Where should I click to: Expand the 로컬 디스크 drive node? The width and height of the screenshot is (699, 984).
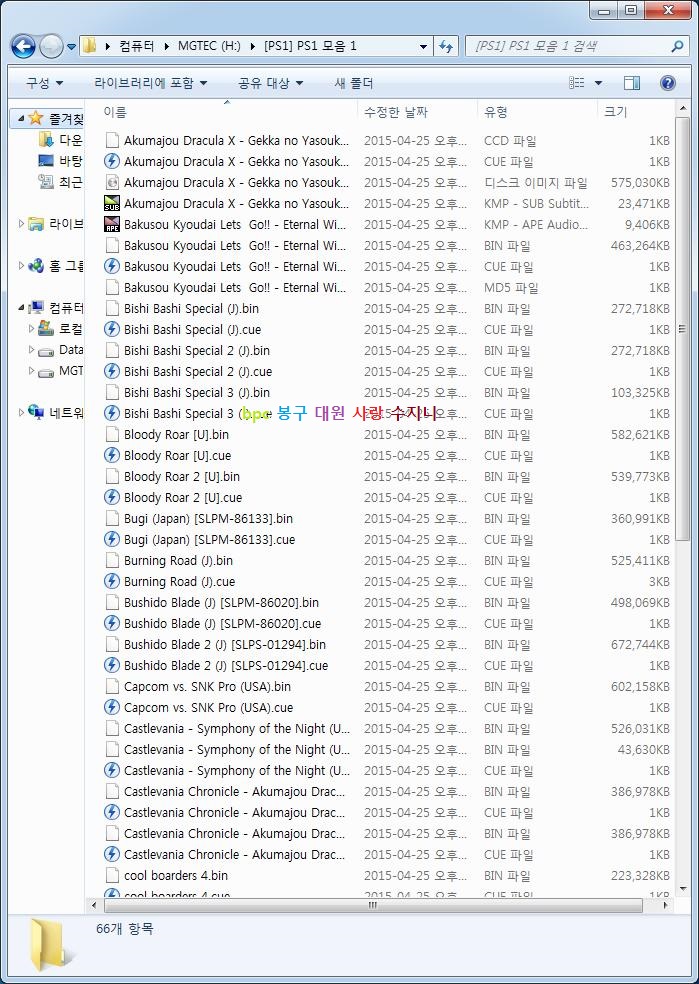pyautogui.click(x=31, y=328)
